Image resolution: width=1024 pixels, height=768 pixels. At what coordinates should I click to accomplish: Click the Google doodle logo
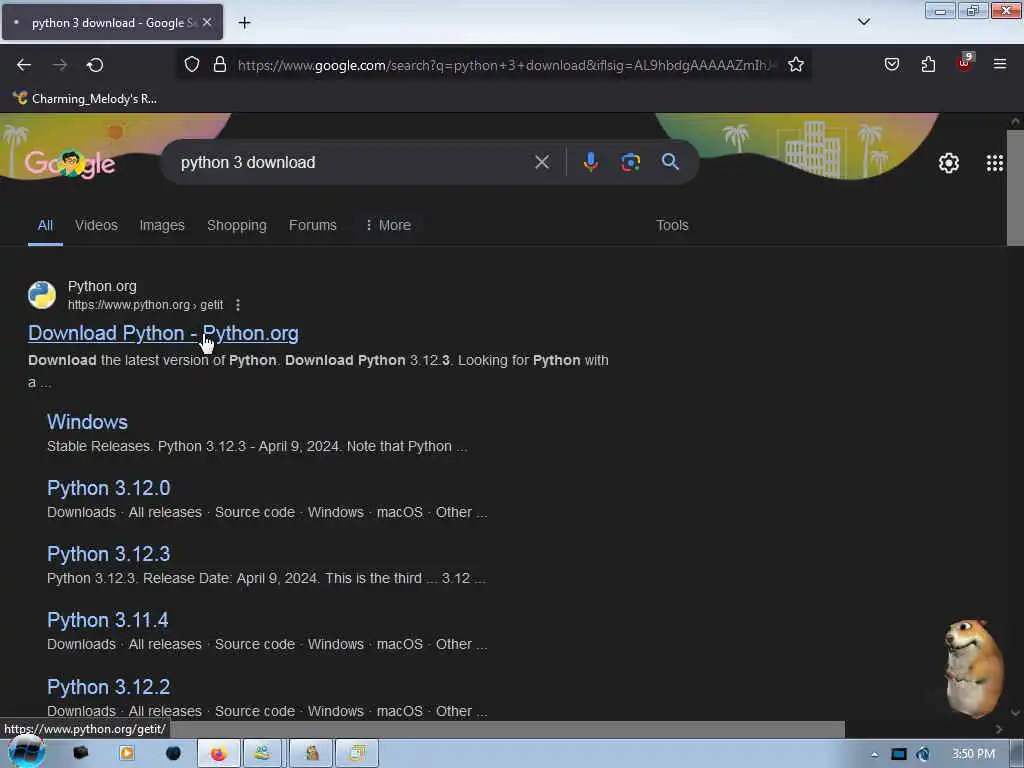point(70,163)
